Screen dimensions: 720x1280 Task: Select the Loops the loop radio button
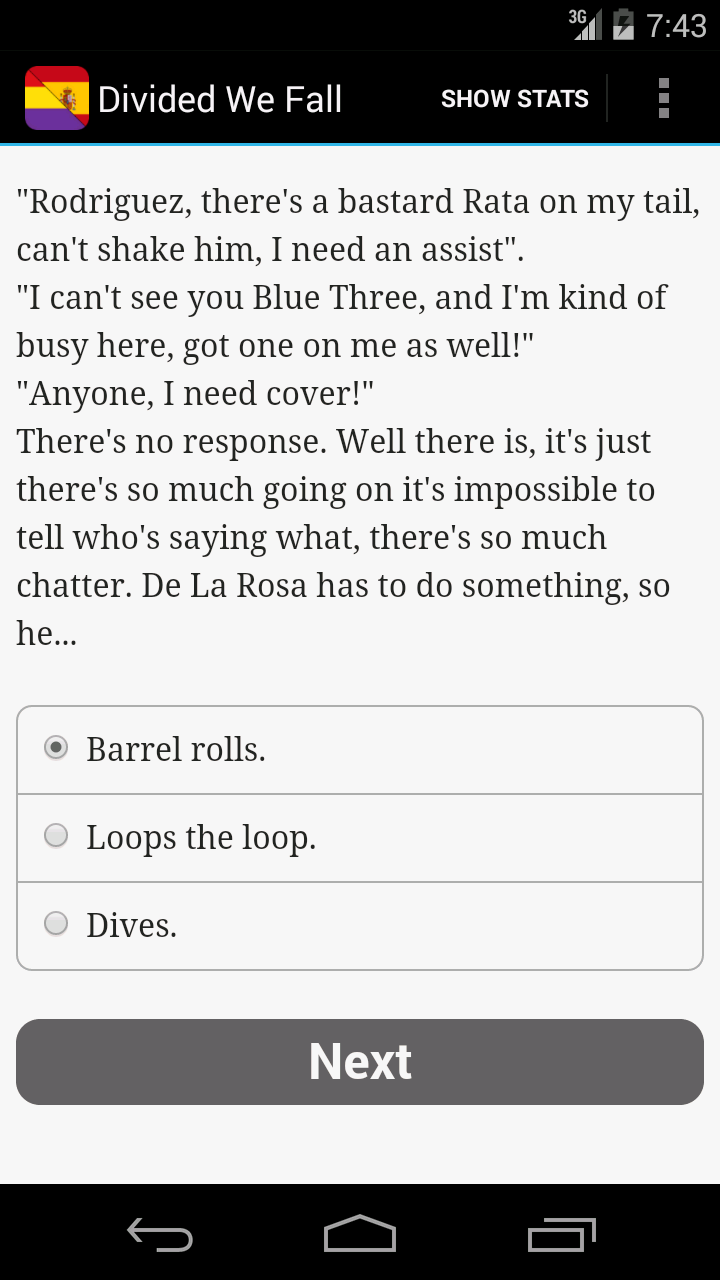(56, 836)
